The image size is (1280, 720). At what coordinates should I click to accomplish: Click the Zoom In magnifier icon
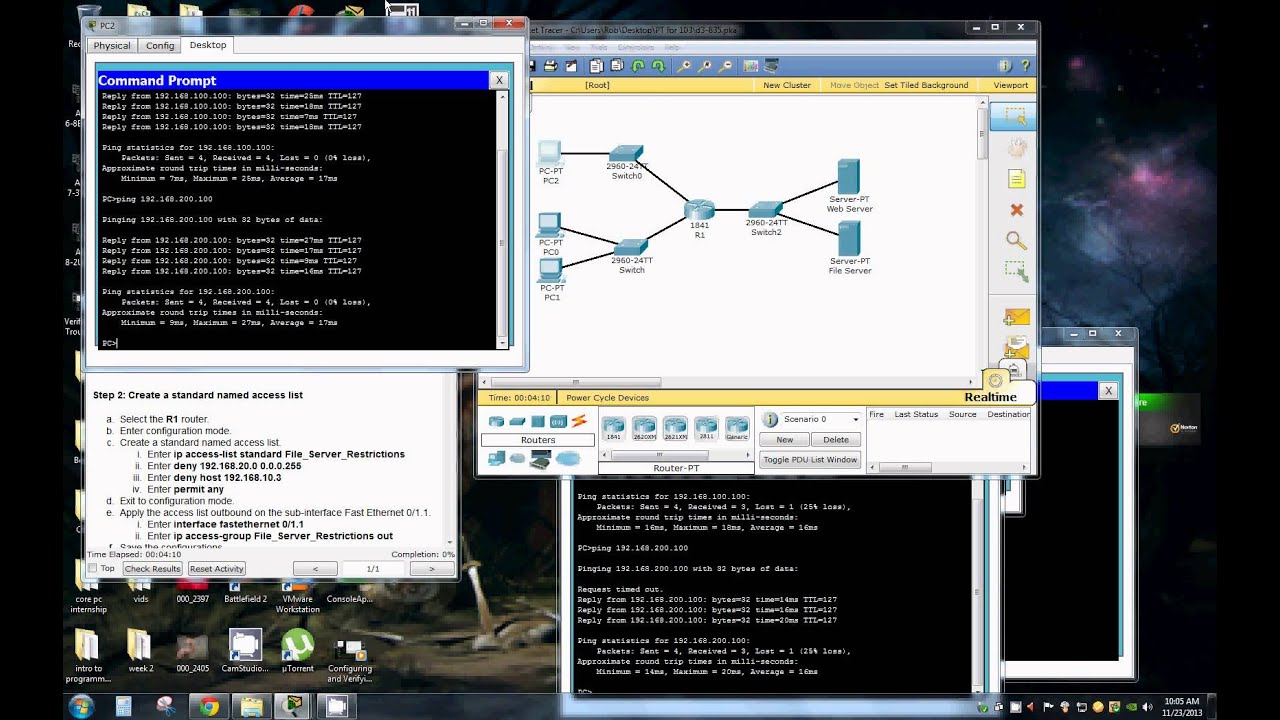pyautogui.click(x=684, y=66)
